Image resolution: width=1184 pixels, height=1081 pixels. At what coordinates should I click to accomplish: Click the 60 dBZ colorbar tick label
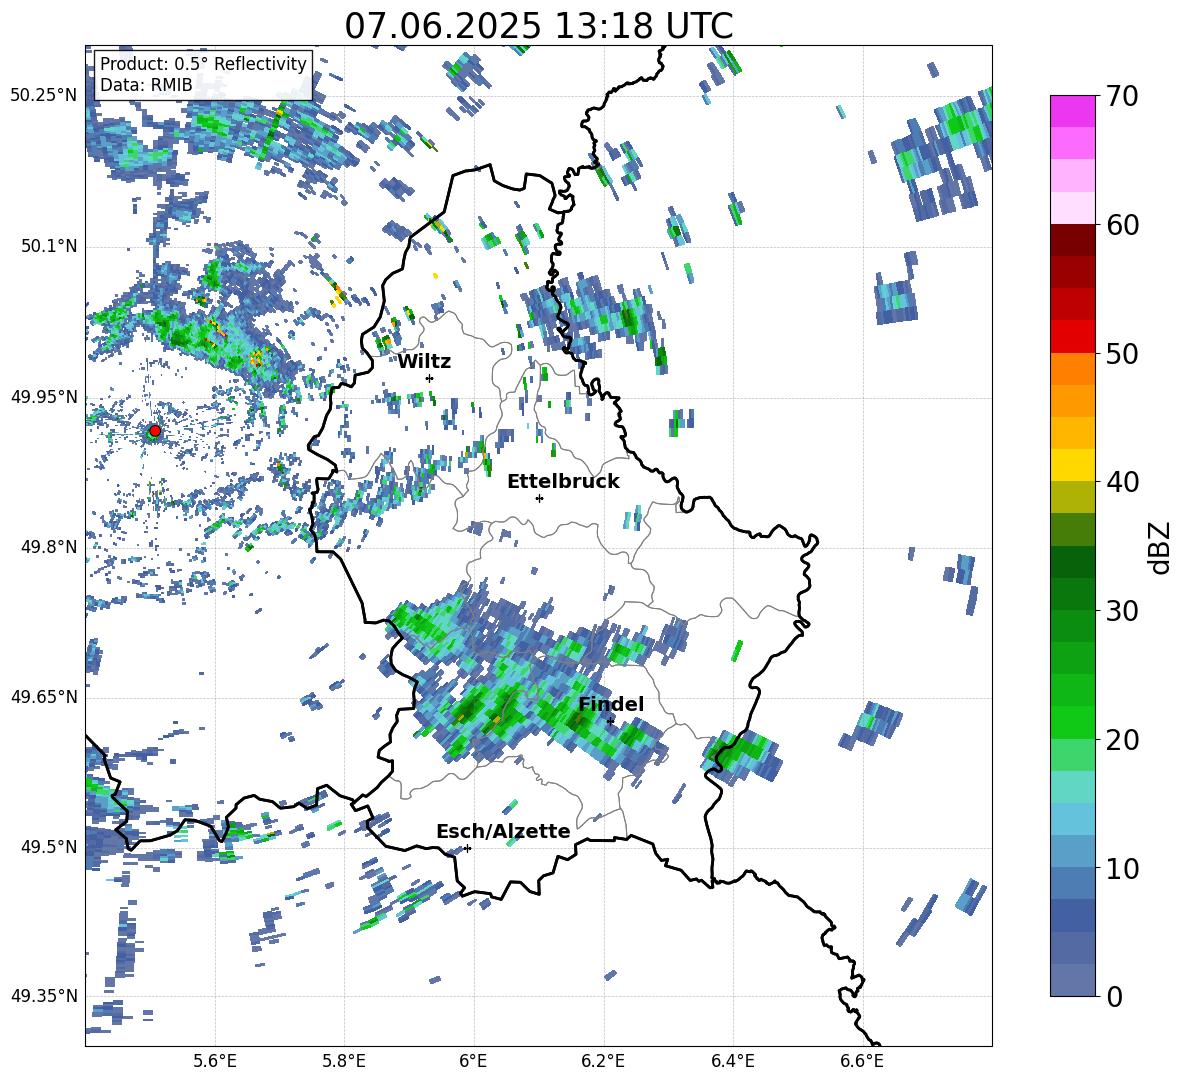coord(1121,225)
